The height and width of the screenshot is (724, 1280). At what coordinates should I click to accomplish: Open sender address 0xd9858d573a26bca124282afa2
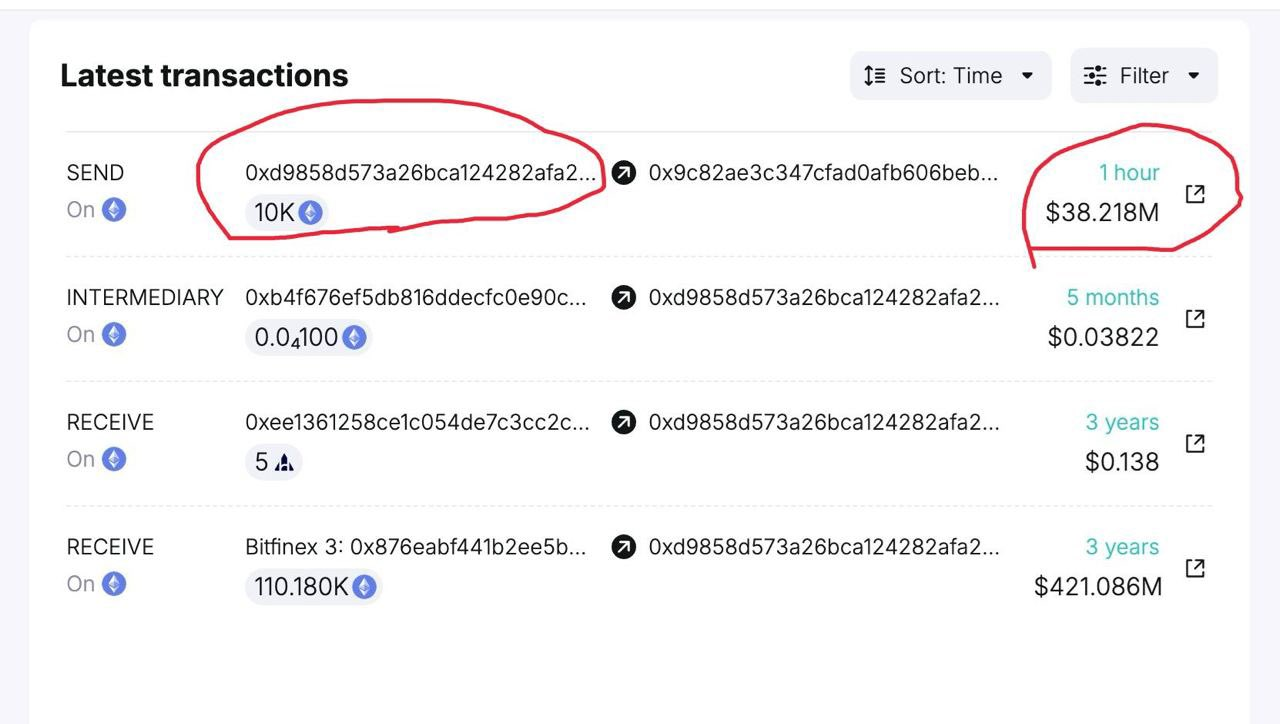click(x=420, y=173)
